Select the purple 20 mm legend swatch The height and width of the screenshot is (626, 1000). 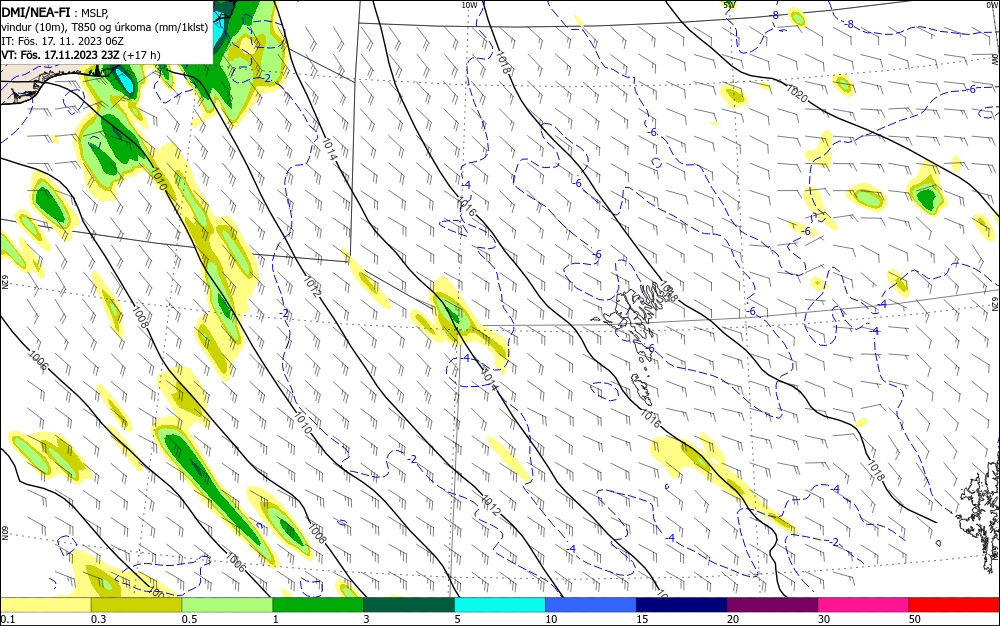click(x=772, y=605)
